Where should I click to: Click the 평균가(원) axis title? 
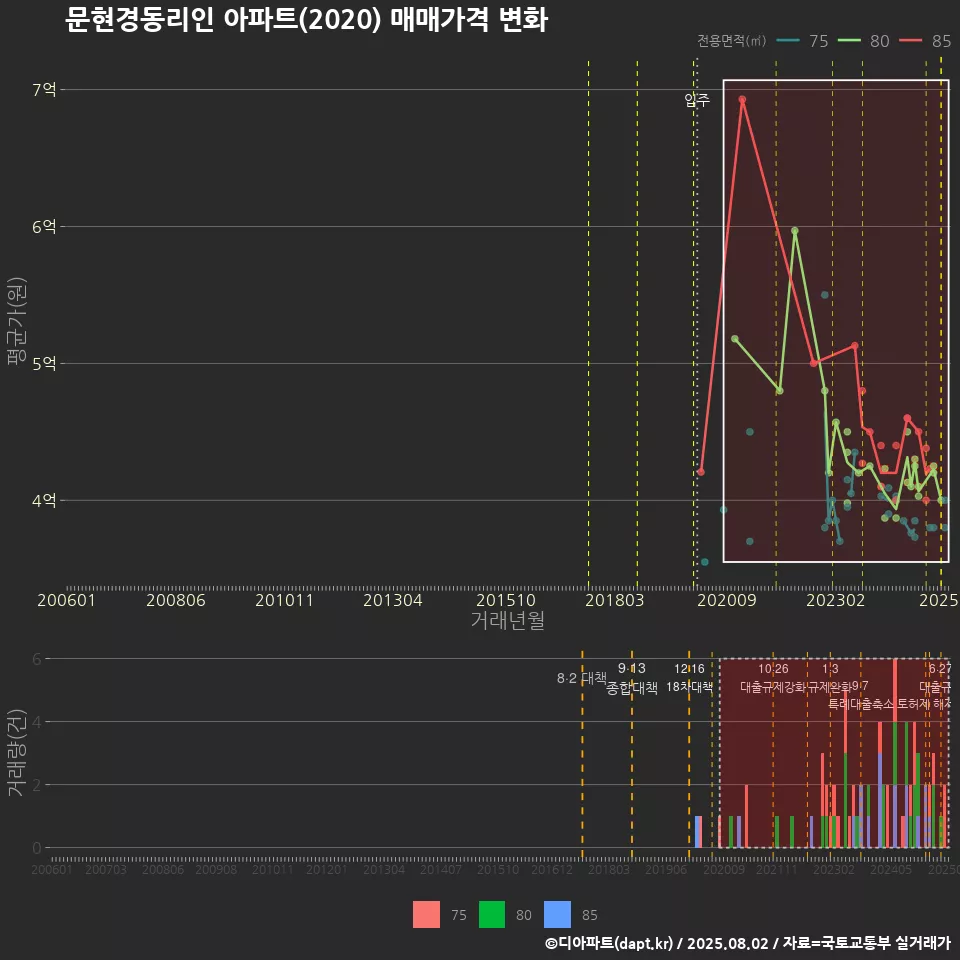click(x=17, y=321)
